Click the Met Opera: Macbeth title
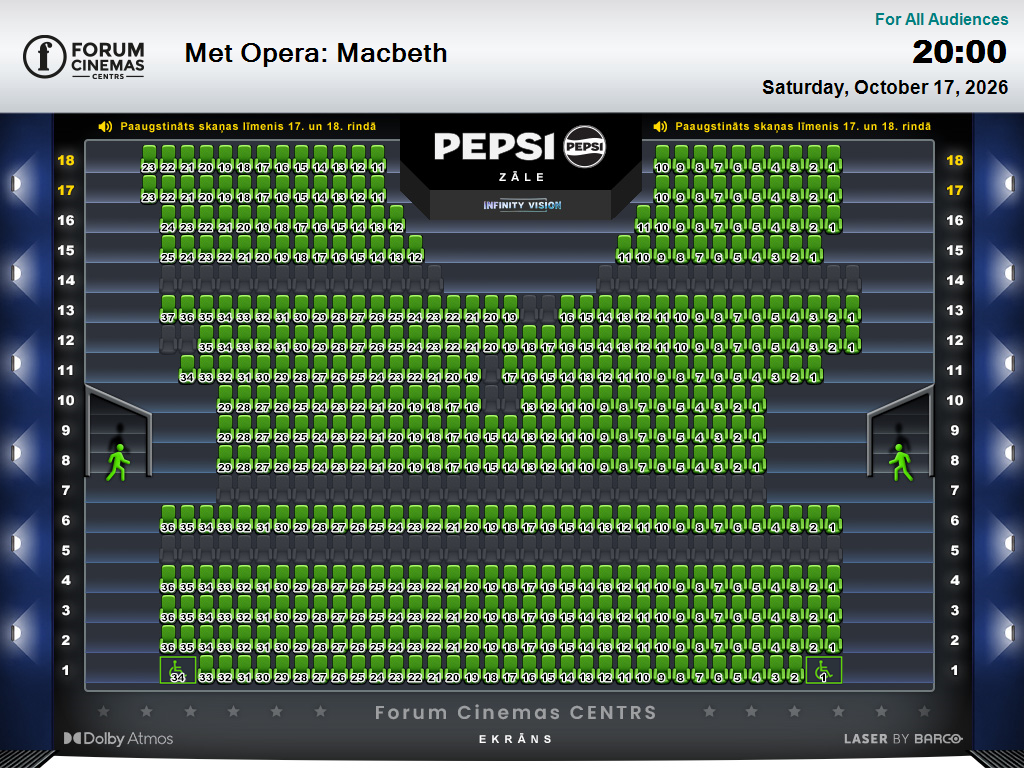Image resolution: width=1024 pixels, height=768 pixels. (x=316, y=53)
